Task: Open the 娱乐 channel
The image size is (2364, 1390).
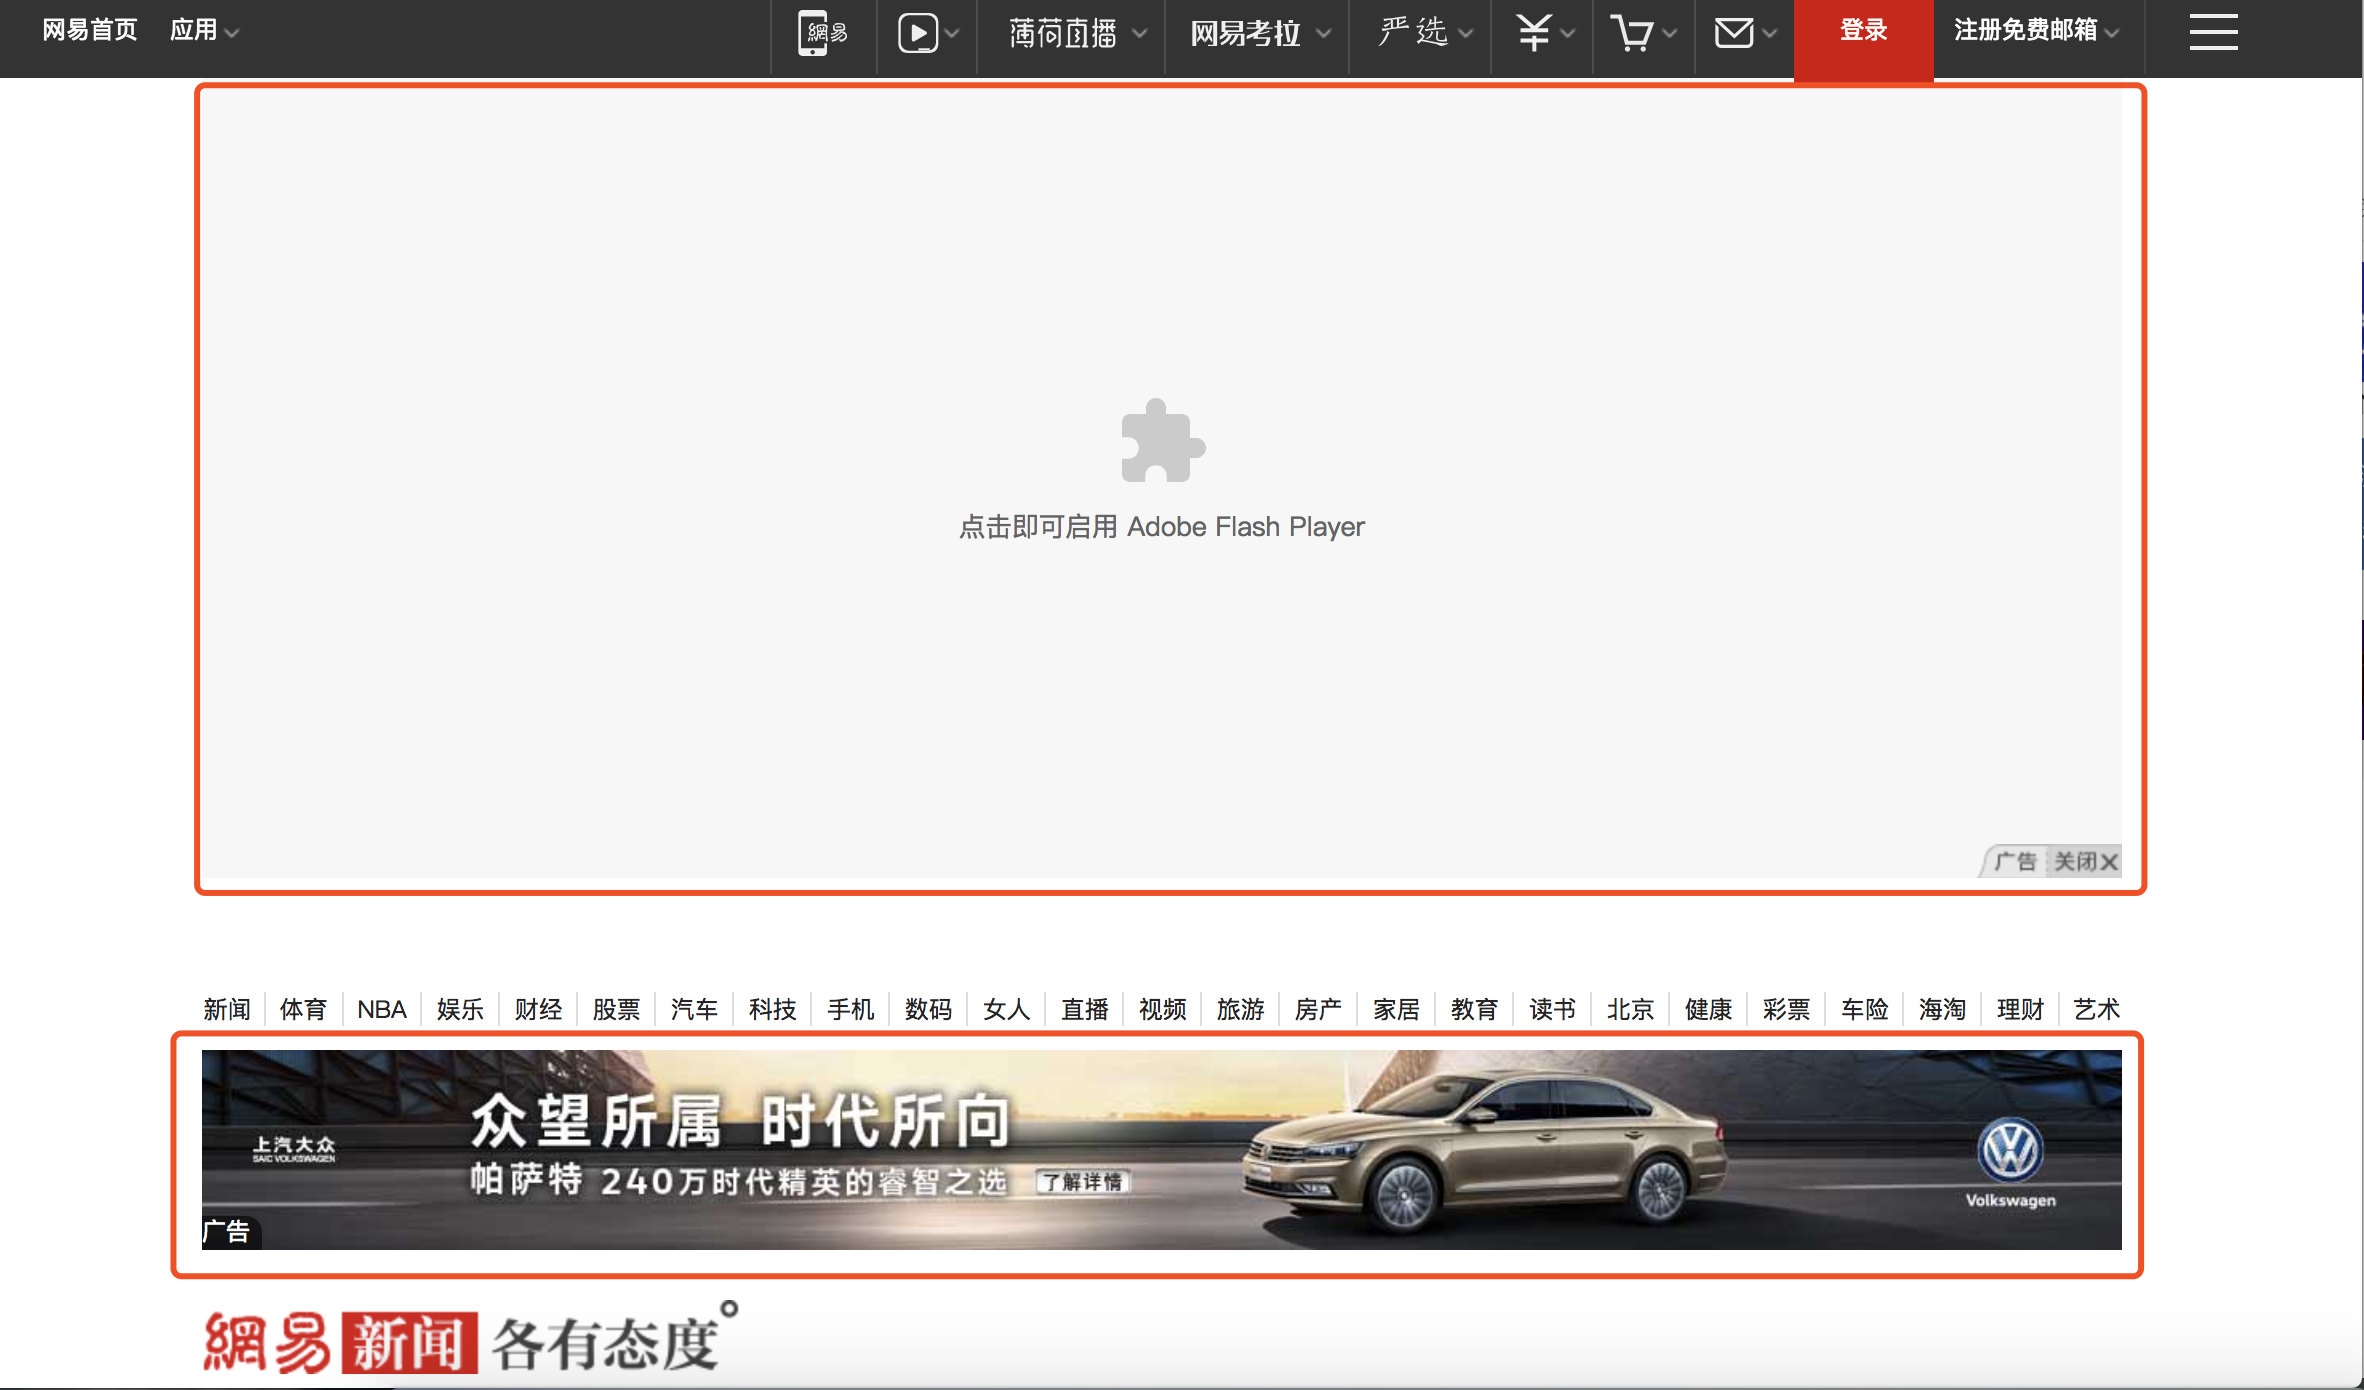Action: point(460,1009)
